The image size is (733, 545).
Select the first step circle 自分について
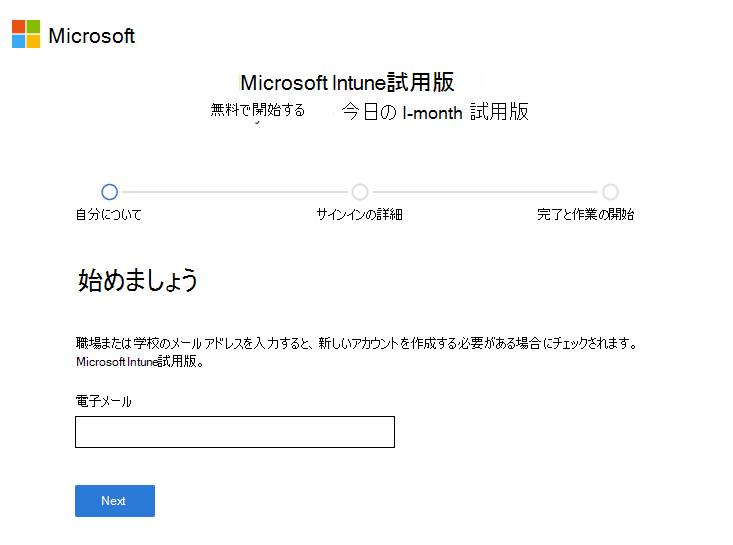click(x=110, y=192)
